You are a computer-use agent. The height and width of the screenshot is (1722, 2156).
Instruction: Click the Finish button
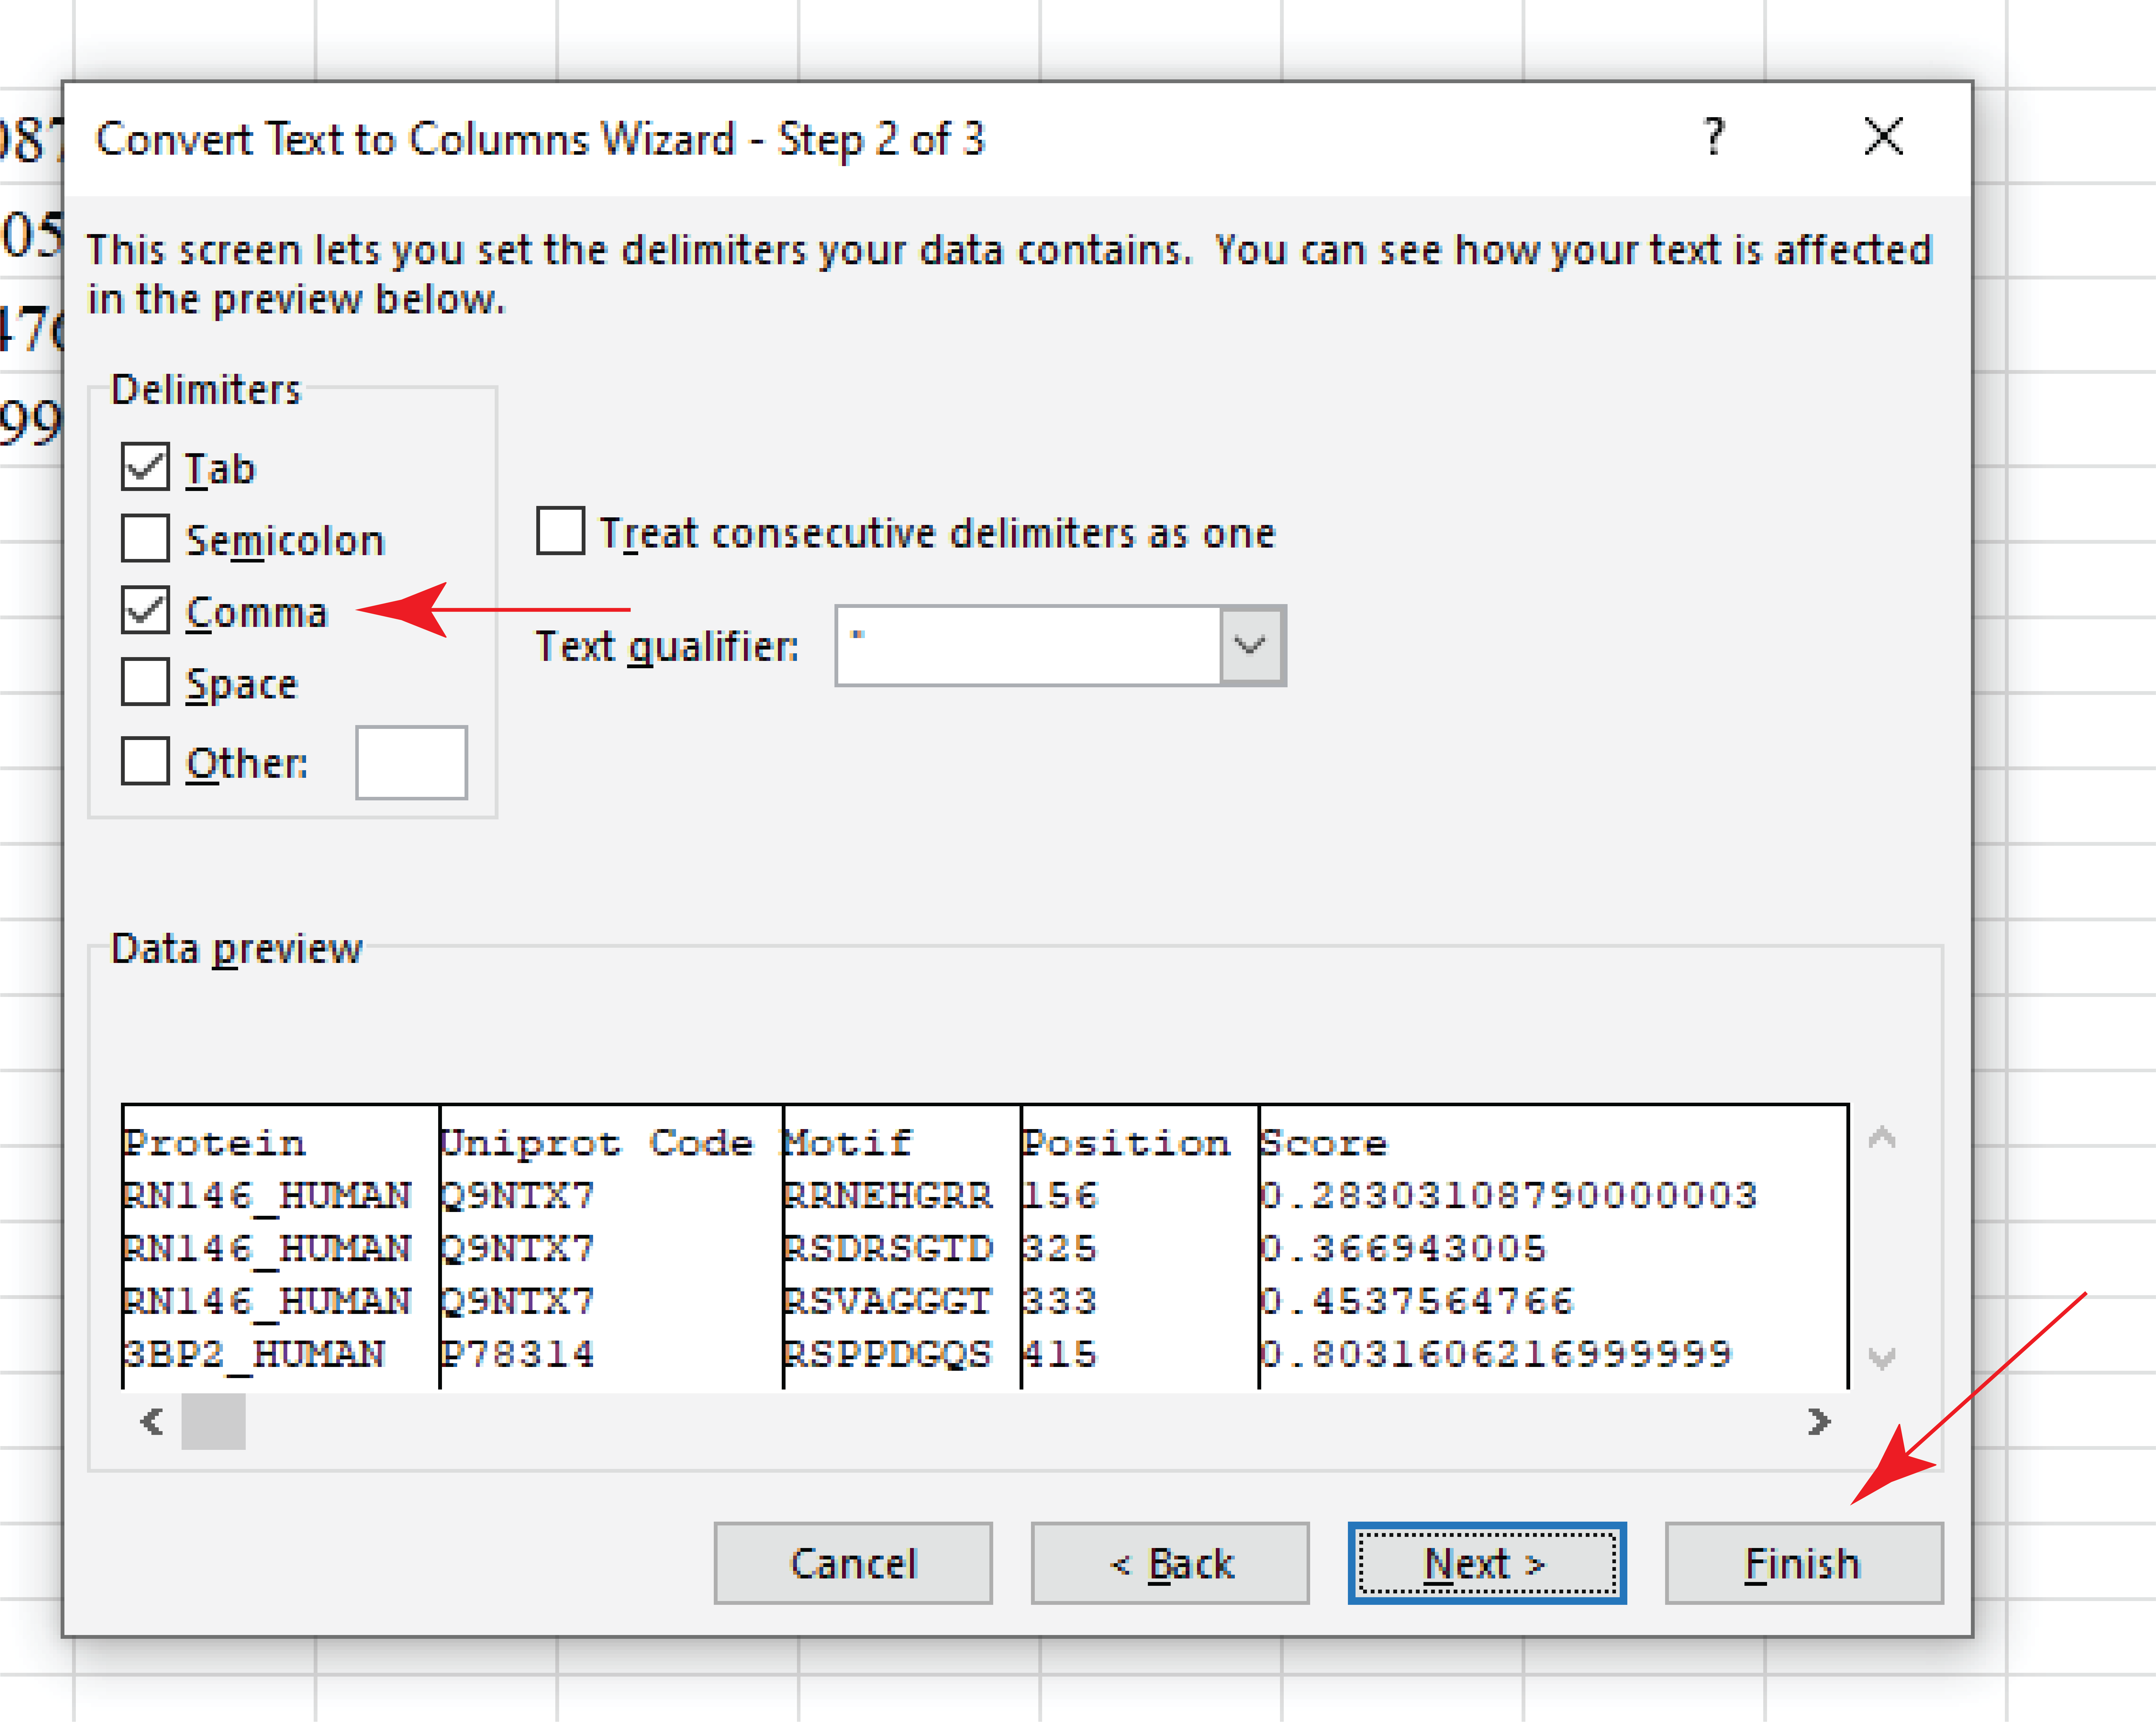click(x=1803, y=1563)
